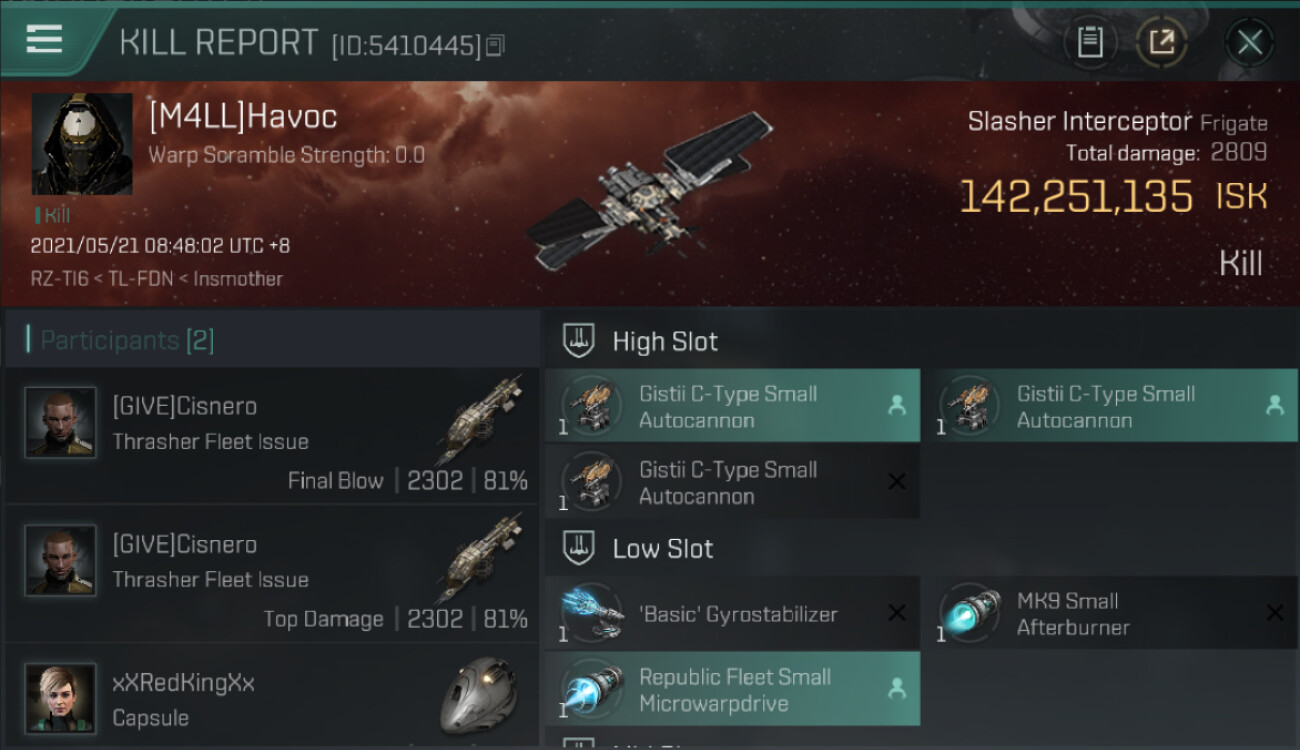
Task: Click the clipboard copy report icon
Action: 1090,42
